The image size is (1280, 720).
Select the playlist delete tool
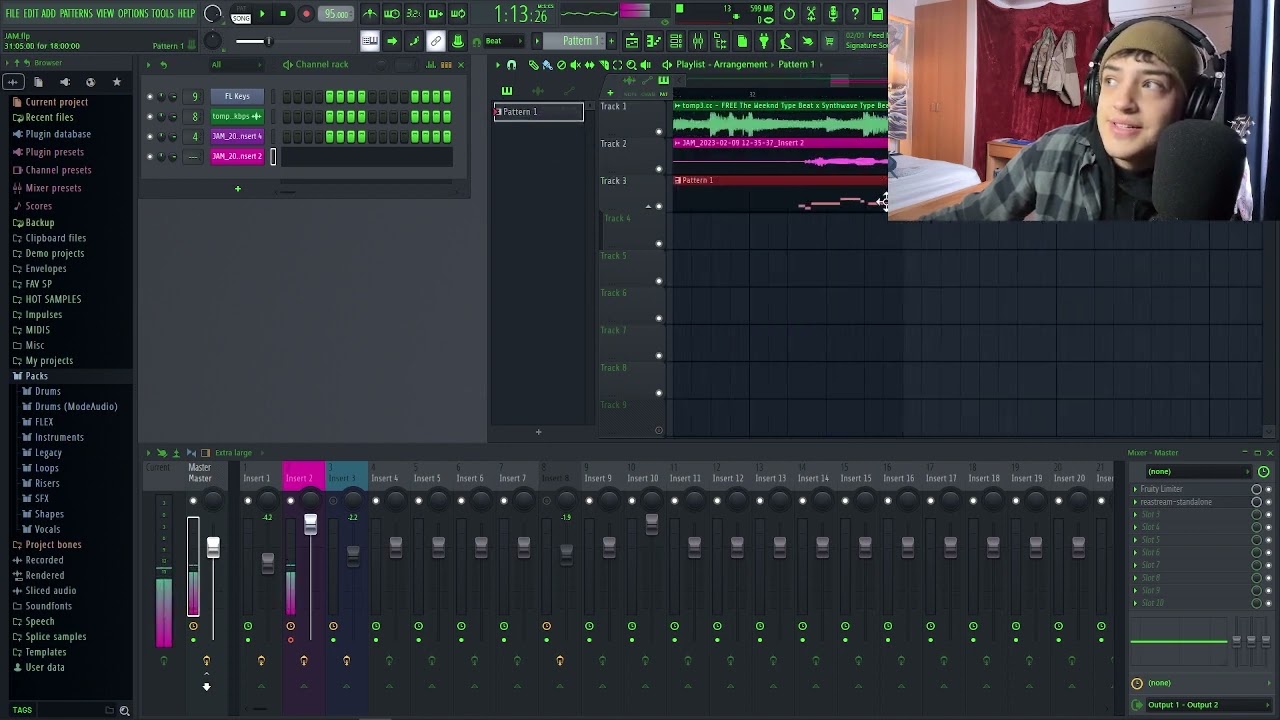561,65
